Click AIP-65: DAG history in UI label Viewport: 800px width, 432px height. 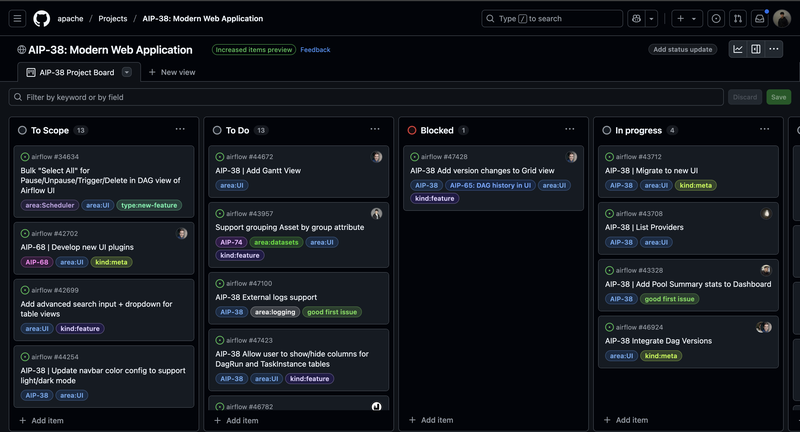click(x=490, y=186)
